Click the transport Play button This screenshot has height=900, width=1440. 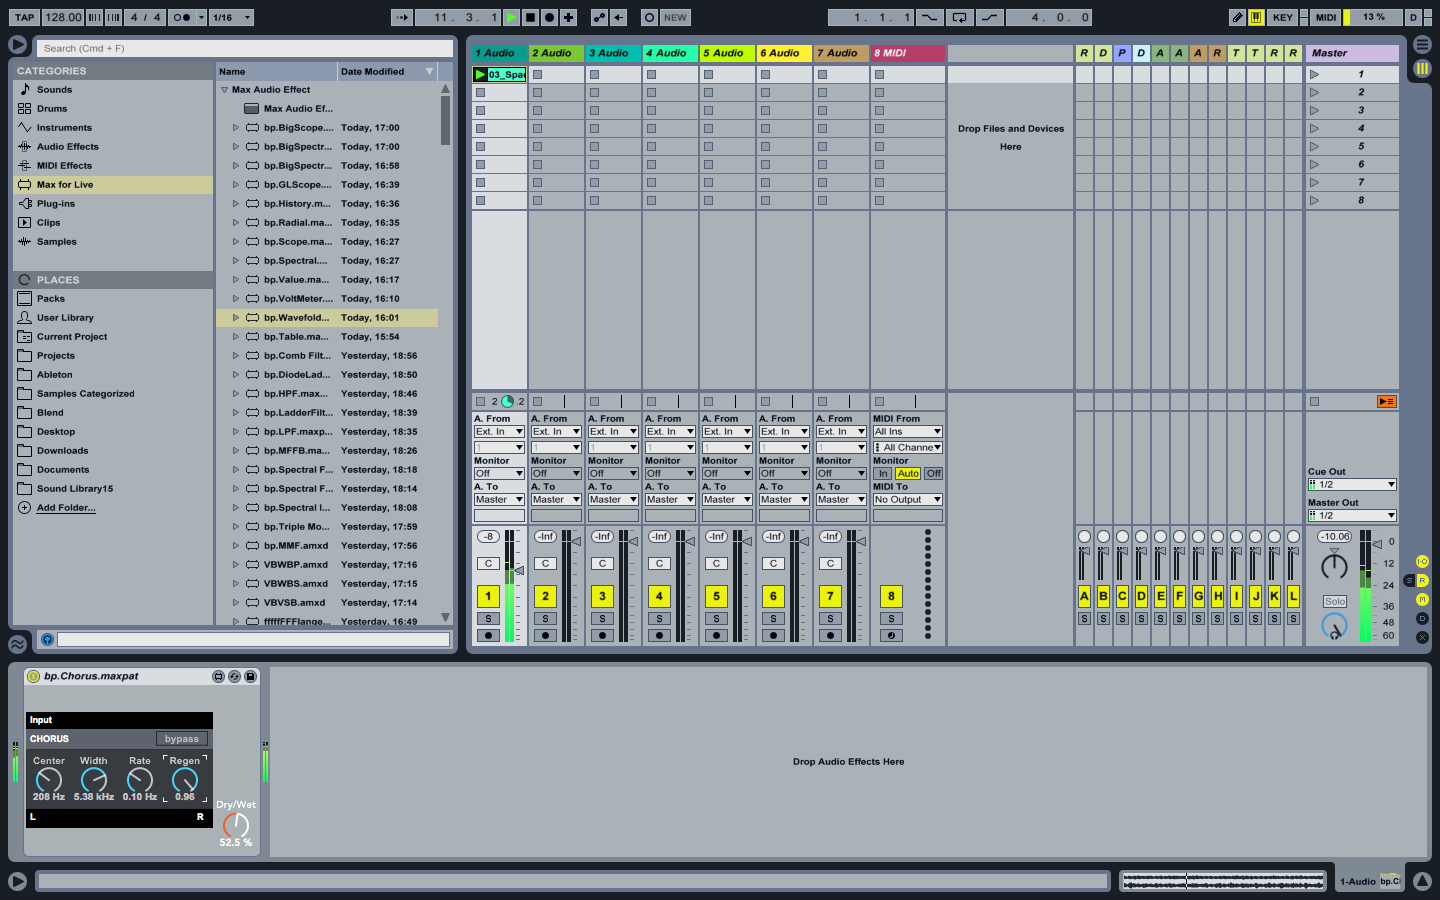pos(511,17)
